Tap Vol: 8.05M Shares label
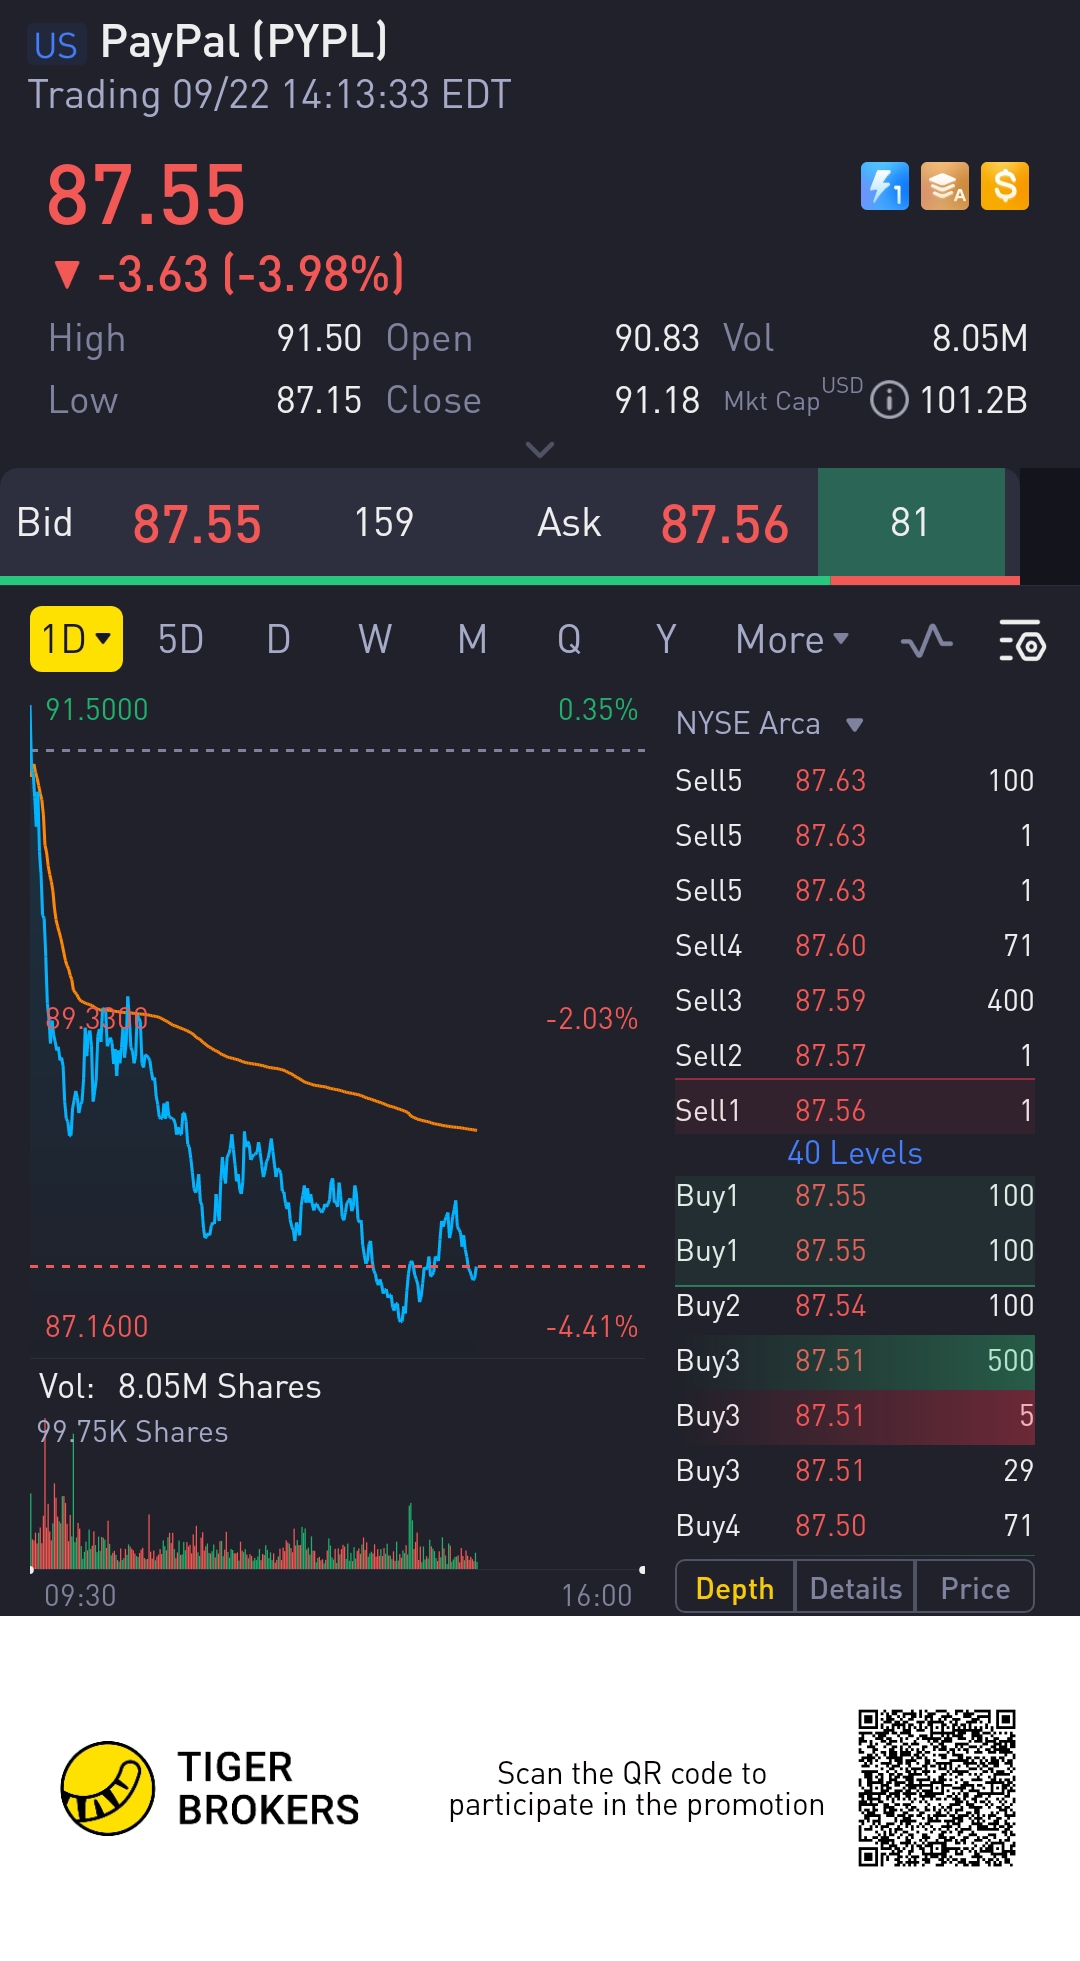The image size is (1080, 1961). [180, 1386]
